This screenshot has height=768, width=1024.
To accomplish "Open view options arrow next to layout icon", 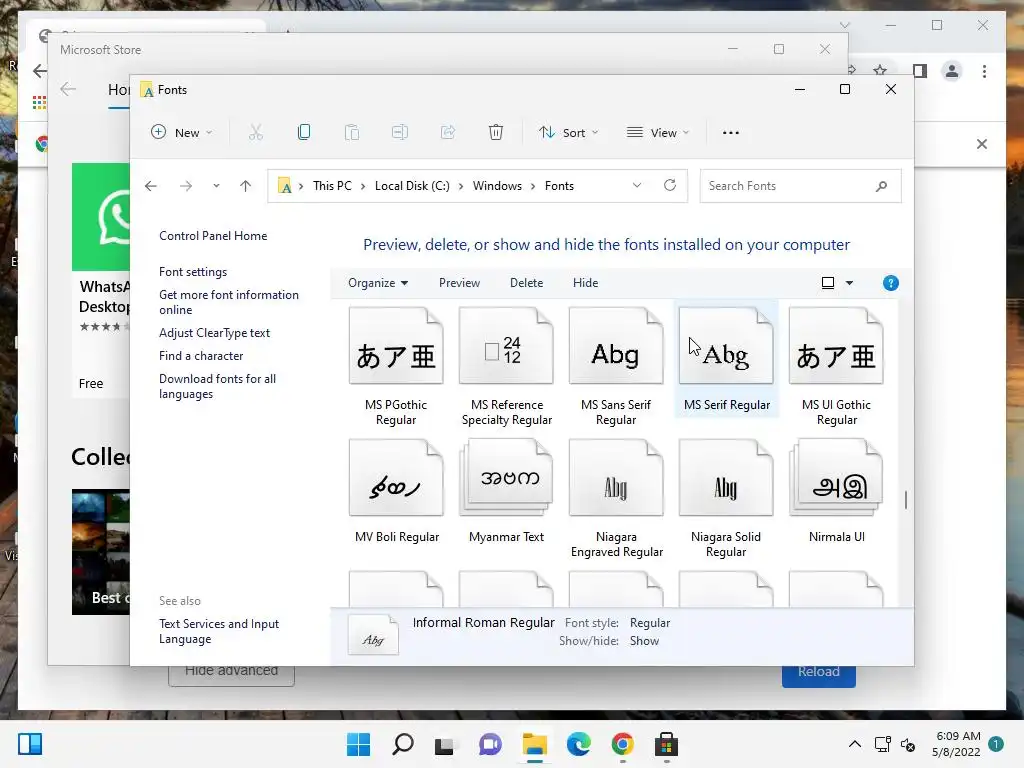I will (x=849, y=283).
